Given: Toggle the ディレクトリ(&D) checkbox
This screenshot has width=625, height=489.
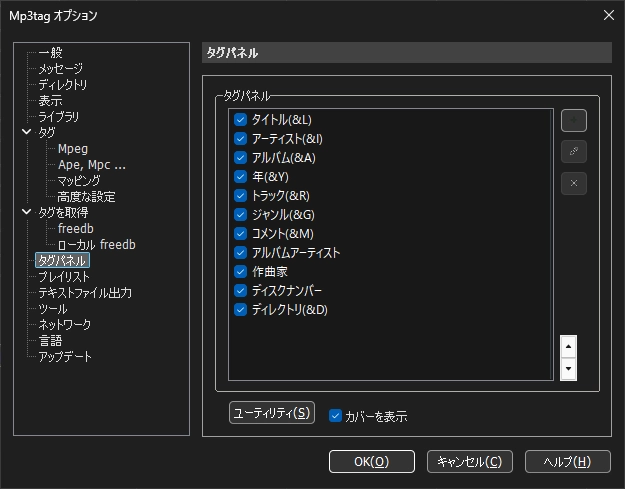Looking at the screenshot, I should click(x=240, y=310).
